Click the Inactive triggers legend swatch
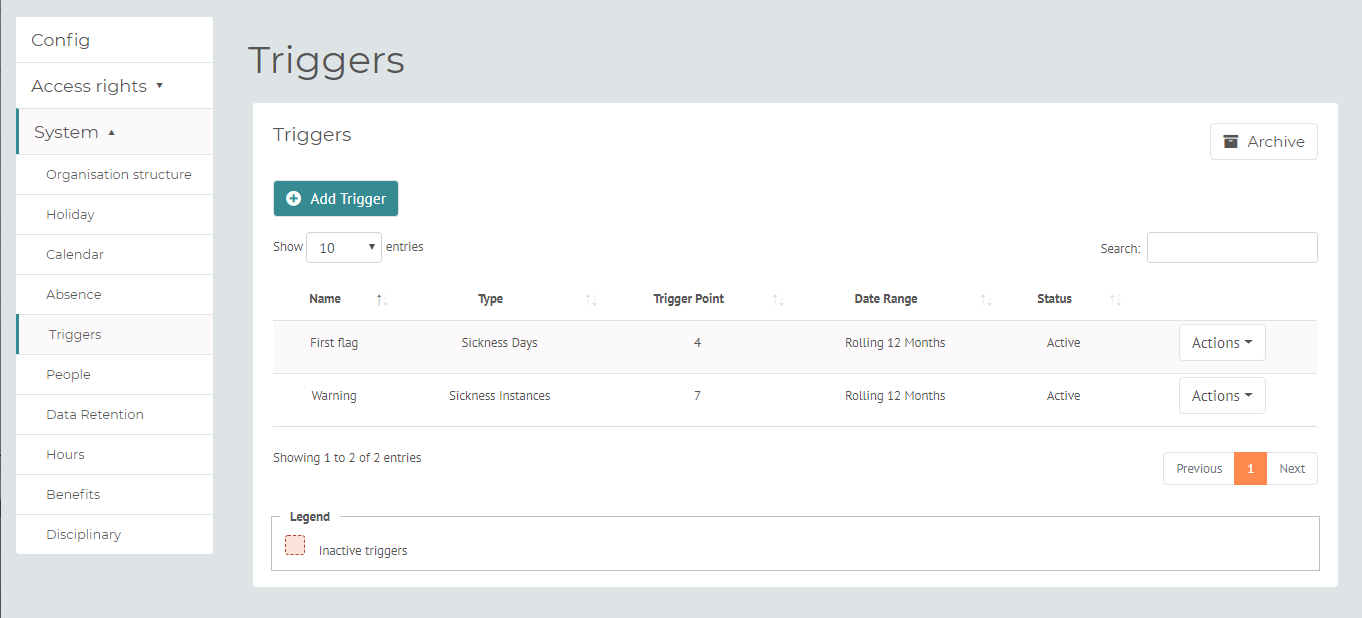This screenshot has width=1362, height=618. (295, 545)
